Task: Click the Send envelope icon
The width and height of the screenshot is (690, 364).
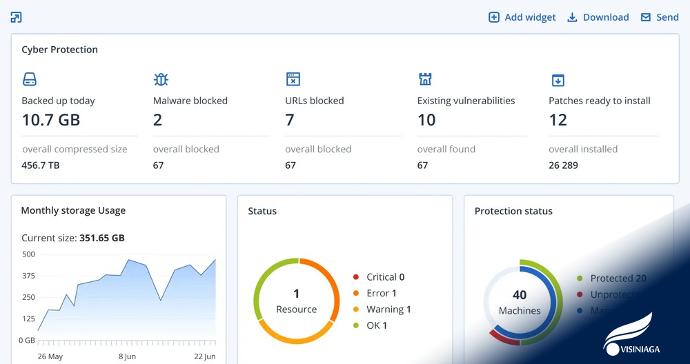Action: click(646, 17)
